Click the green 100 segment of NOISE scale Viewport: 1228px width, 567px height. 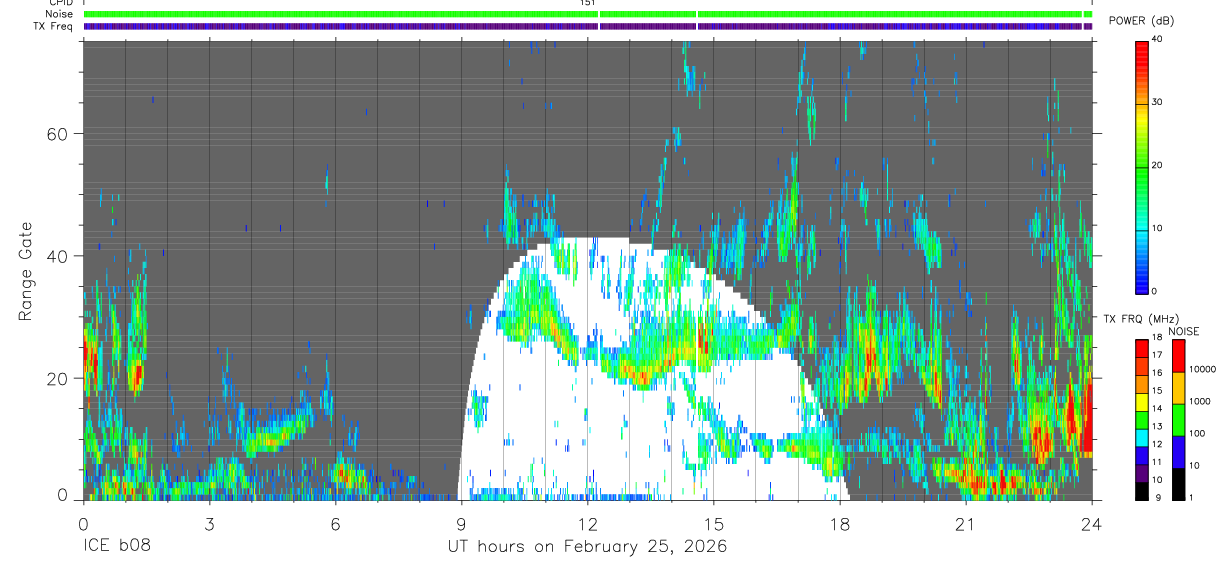[1178, 421]
